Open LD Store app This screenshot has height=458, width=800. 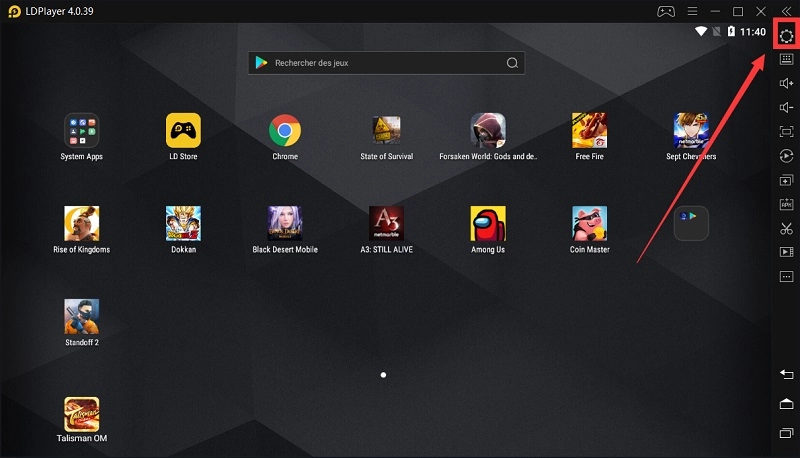point(183,130)
